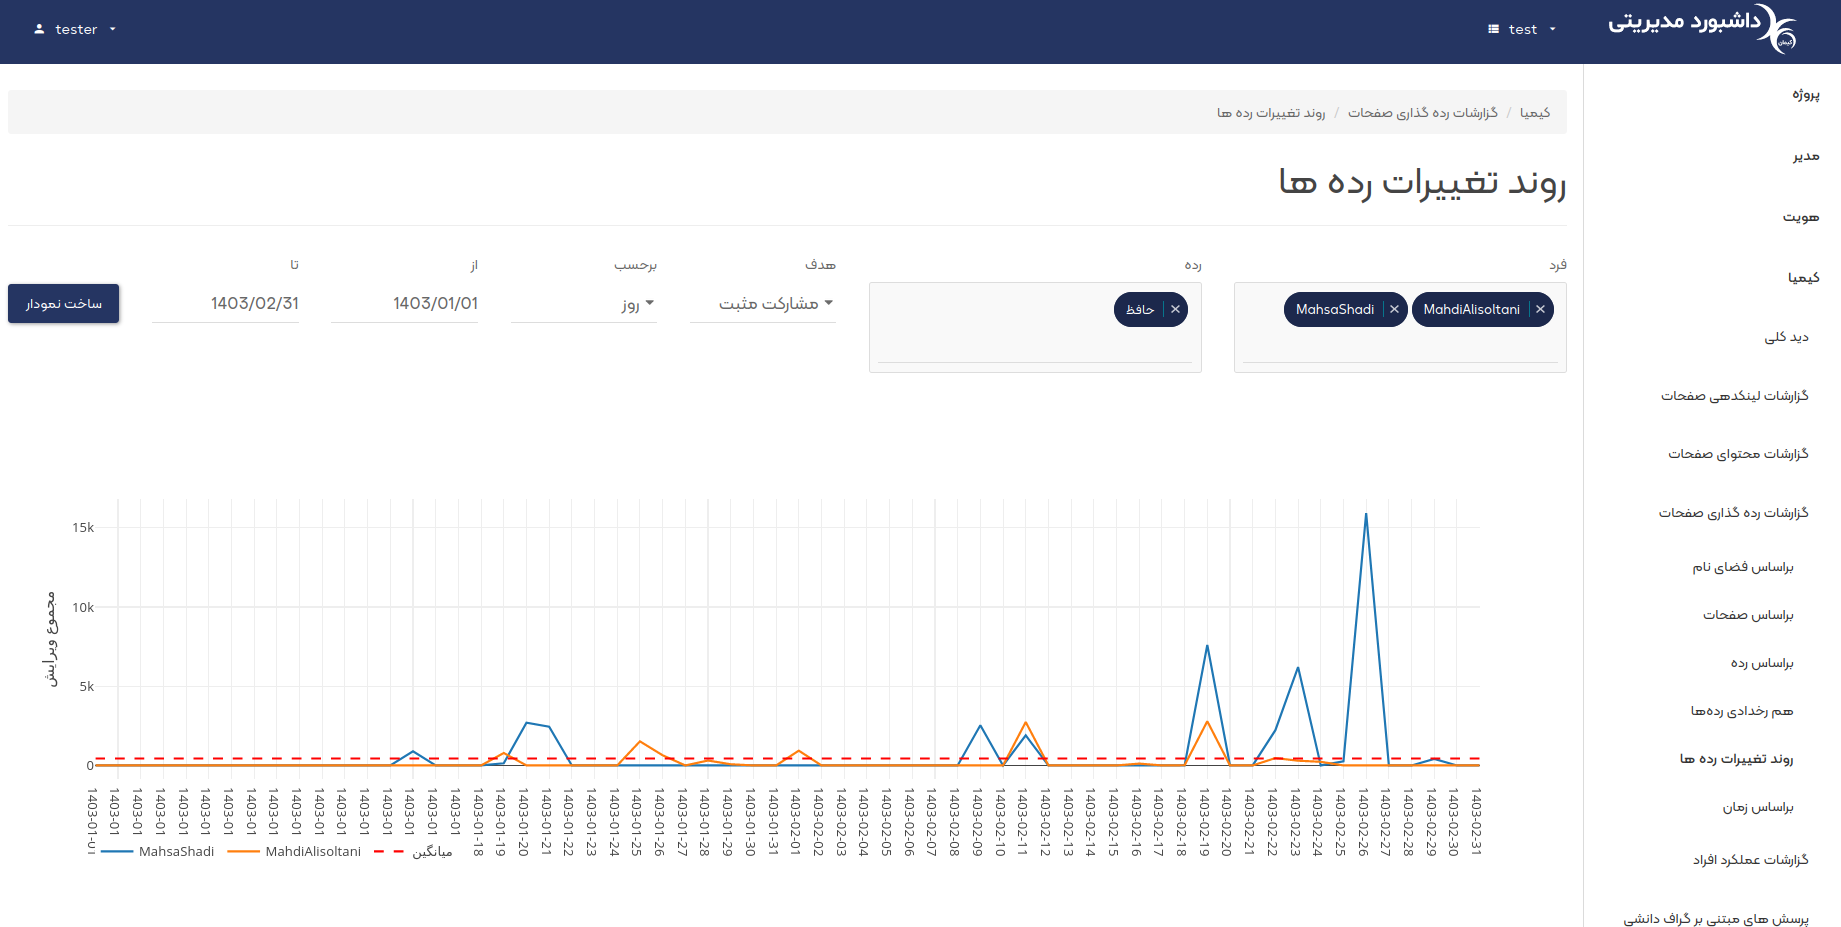Image resolution: width=1841 pixels, height=927 pixels.
Task: Remove the MahdiAlisoltani tag
Action: 1540,310
